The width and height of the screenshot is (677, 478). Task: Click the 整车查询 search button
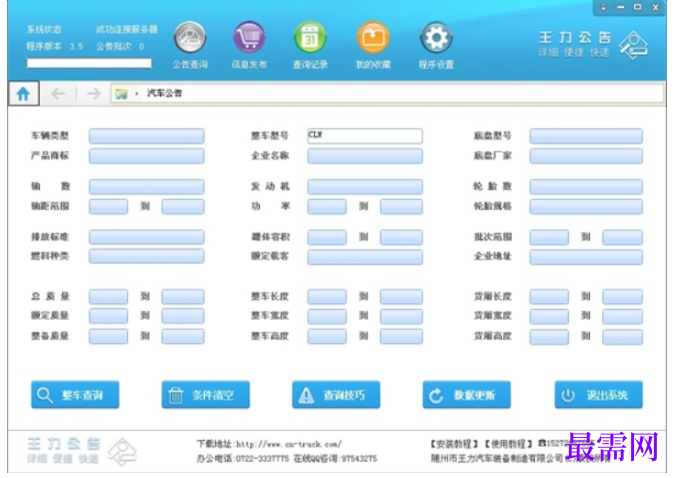[x=75, y=395]
